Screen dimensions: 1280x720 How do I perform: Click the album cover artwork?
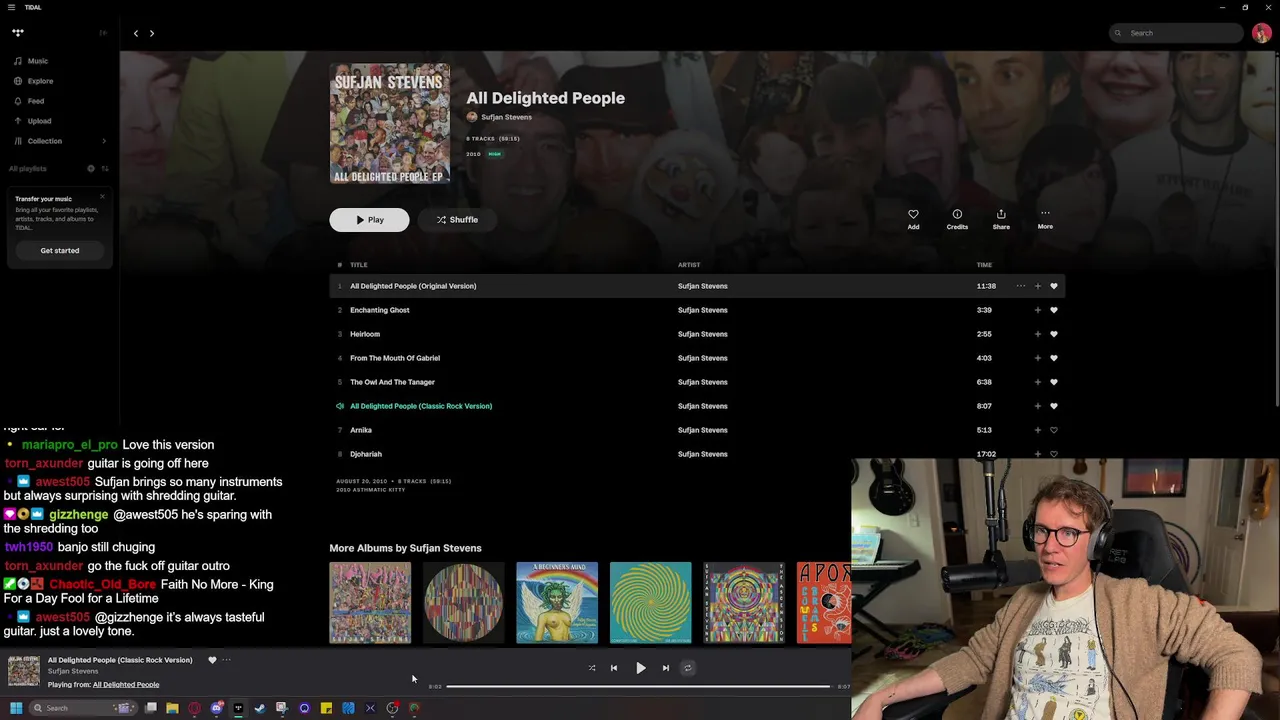[x=390, y=124]
